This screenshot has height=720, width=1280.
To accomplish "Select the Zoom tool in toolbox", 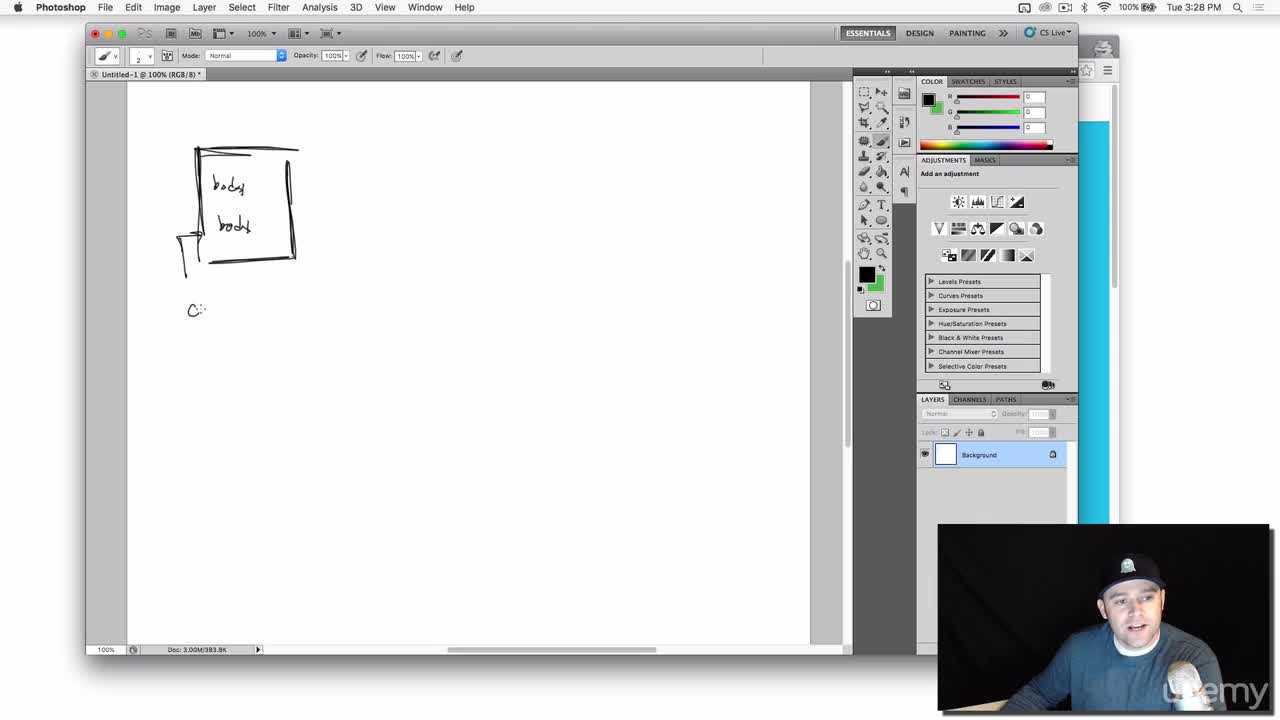I will [x=881, y=253].
